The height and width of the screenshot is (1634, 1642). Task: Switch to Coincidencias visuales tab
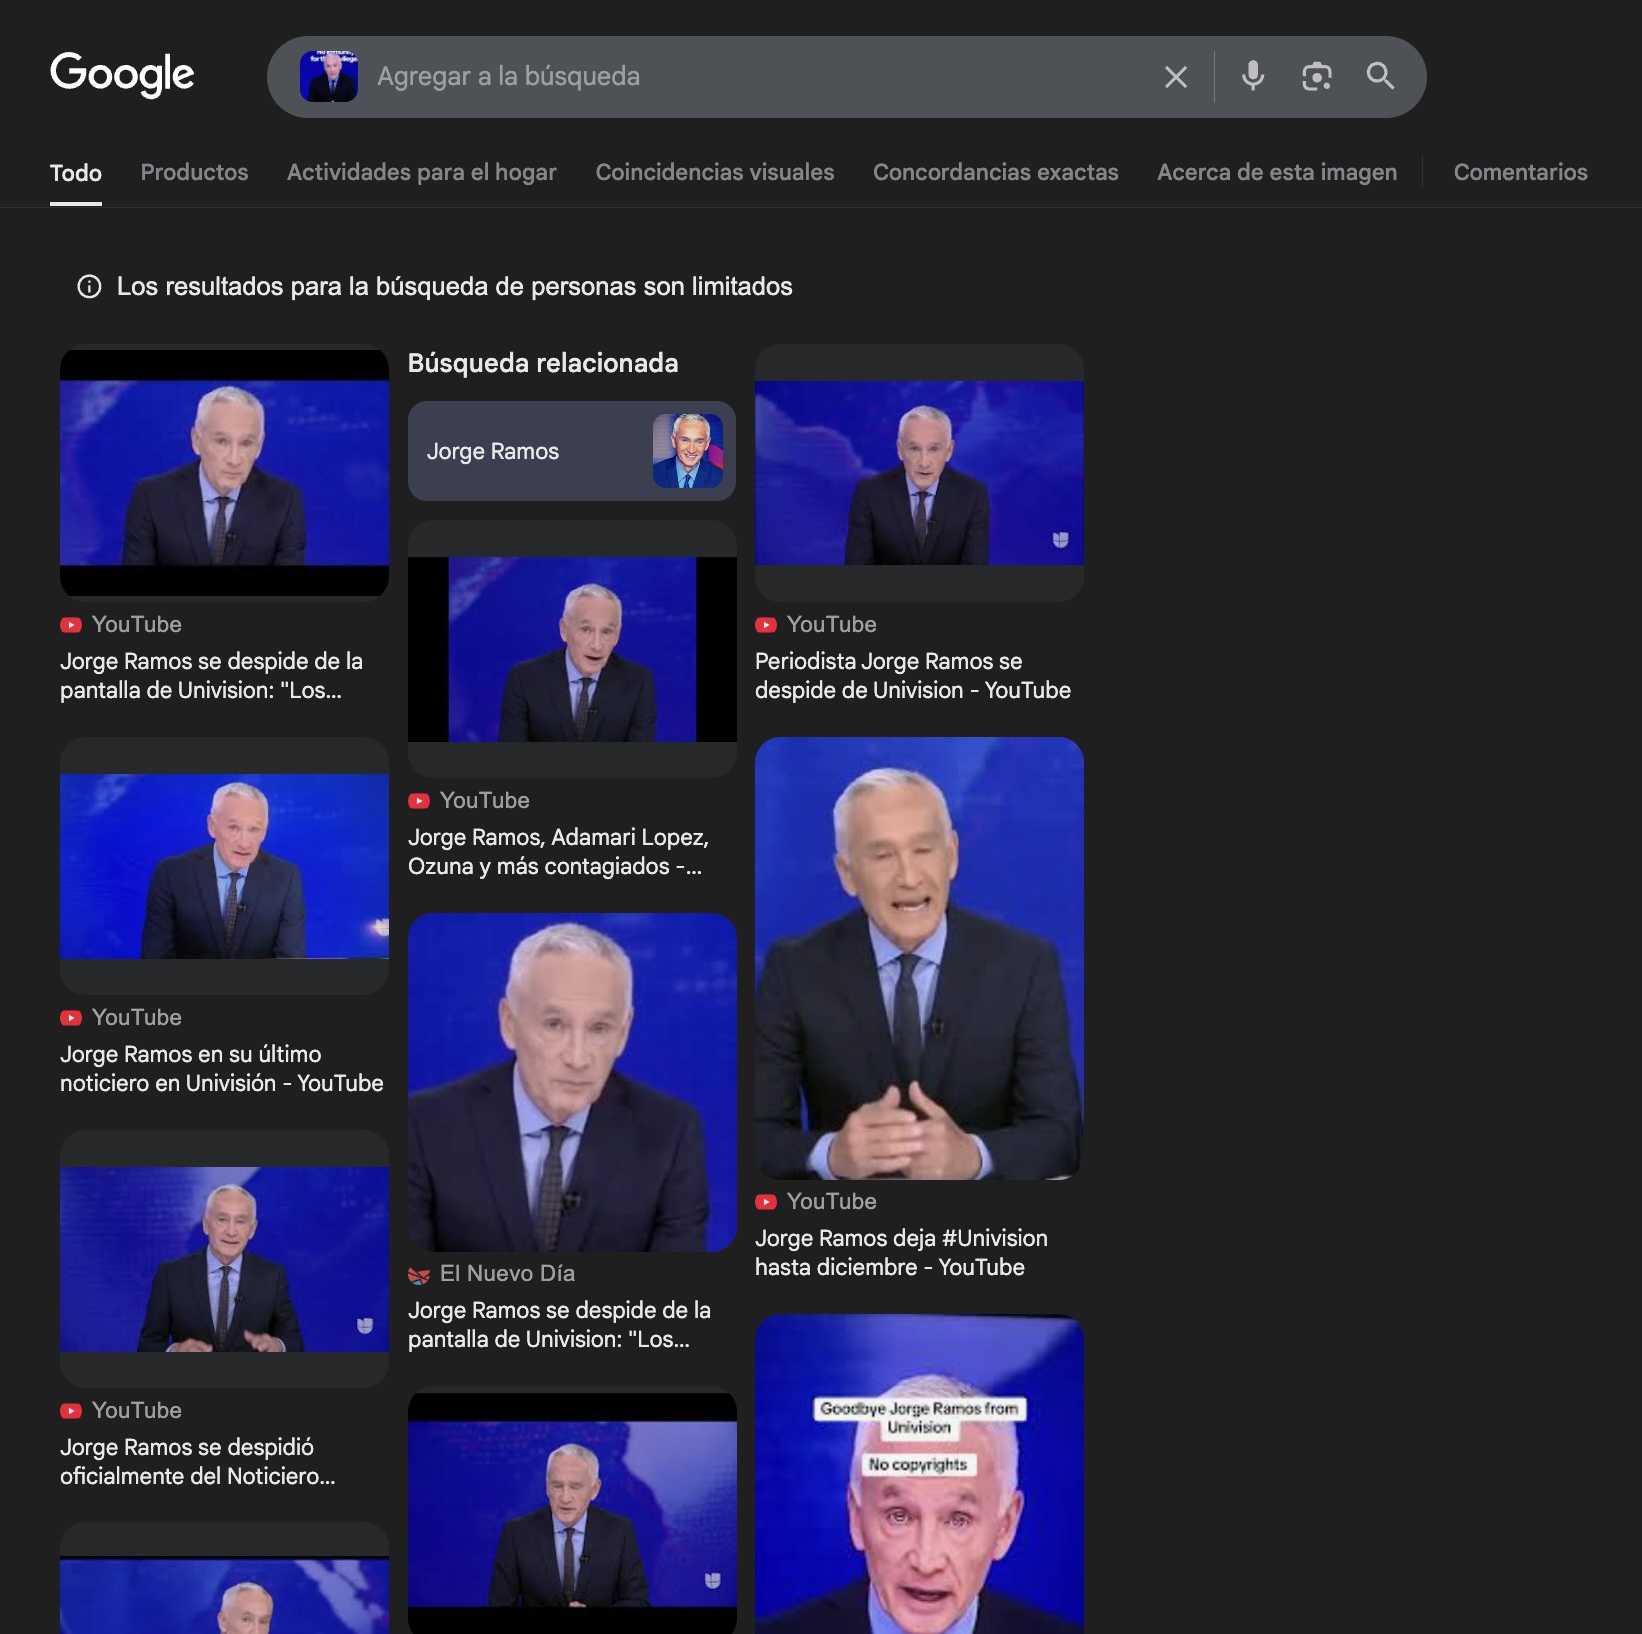pos(714,172)
